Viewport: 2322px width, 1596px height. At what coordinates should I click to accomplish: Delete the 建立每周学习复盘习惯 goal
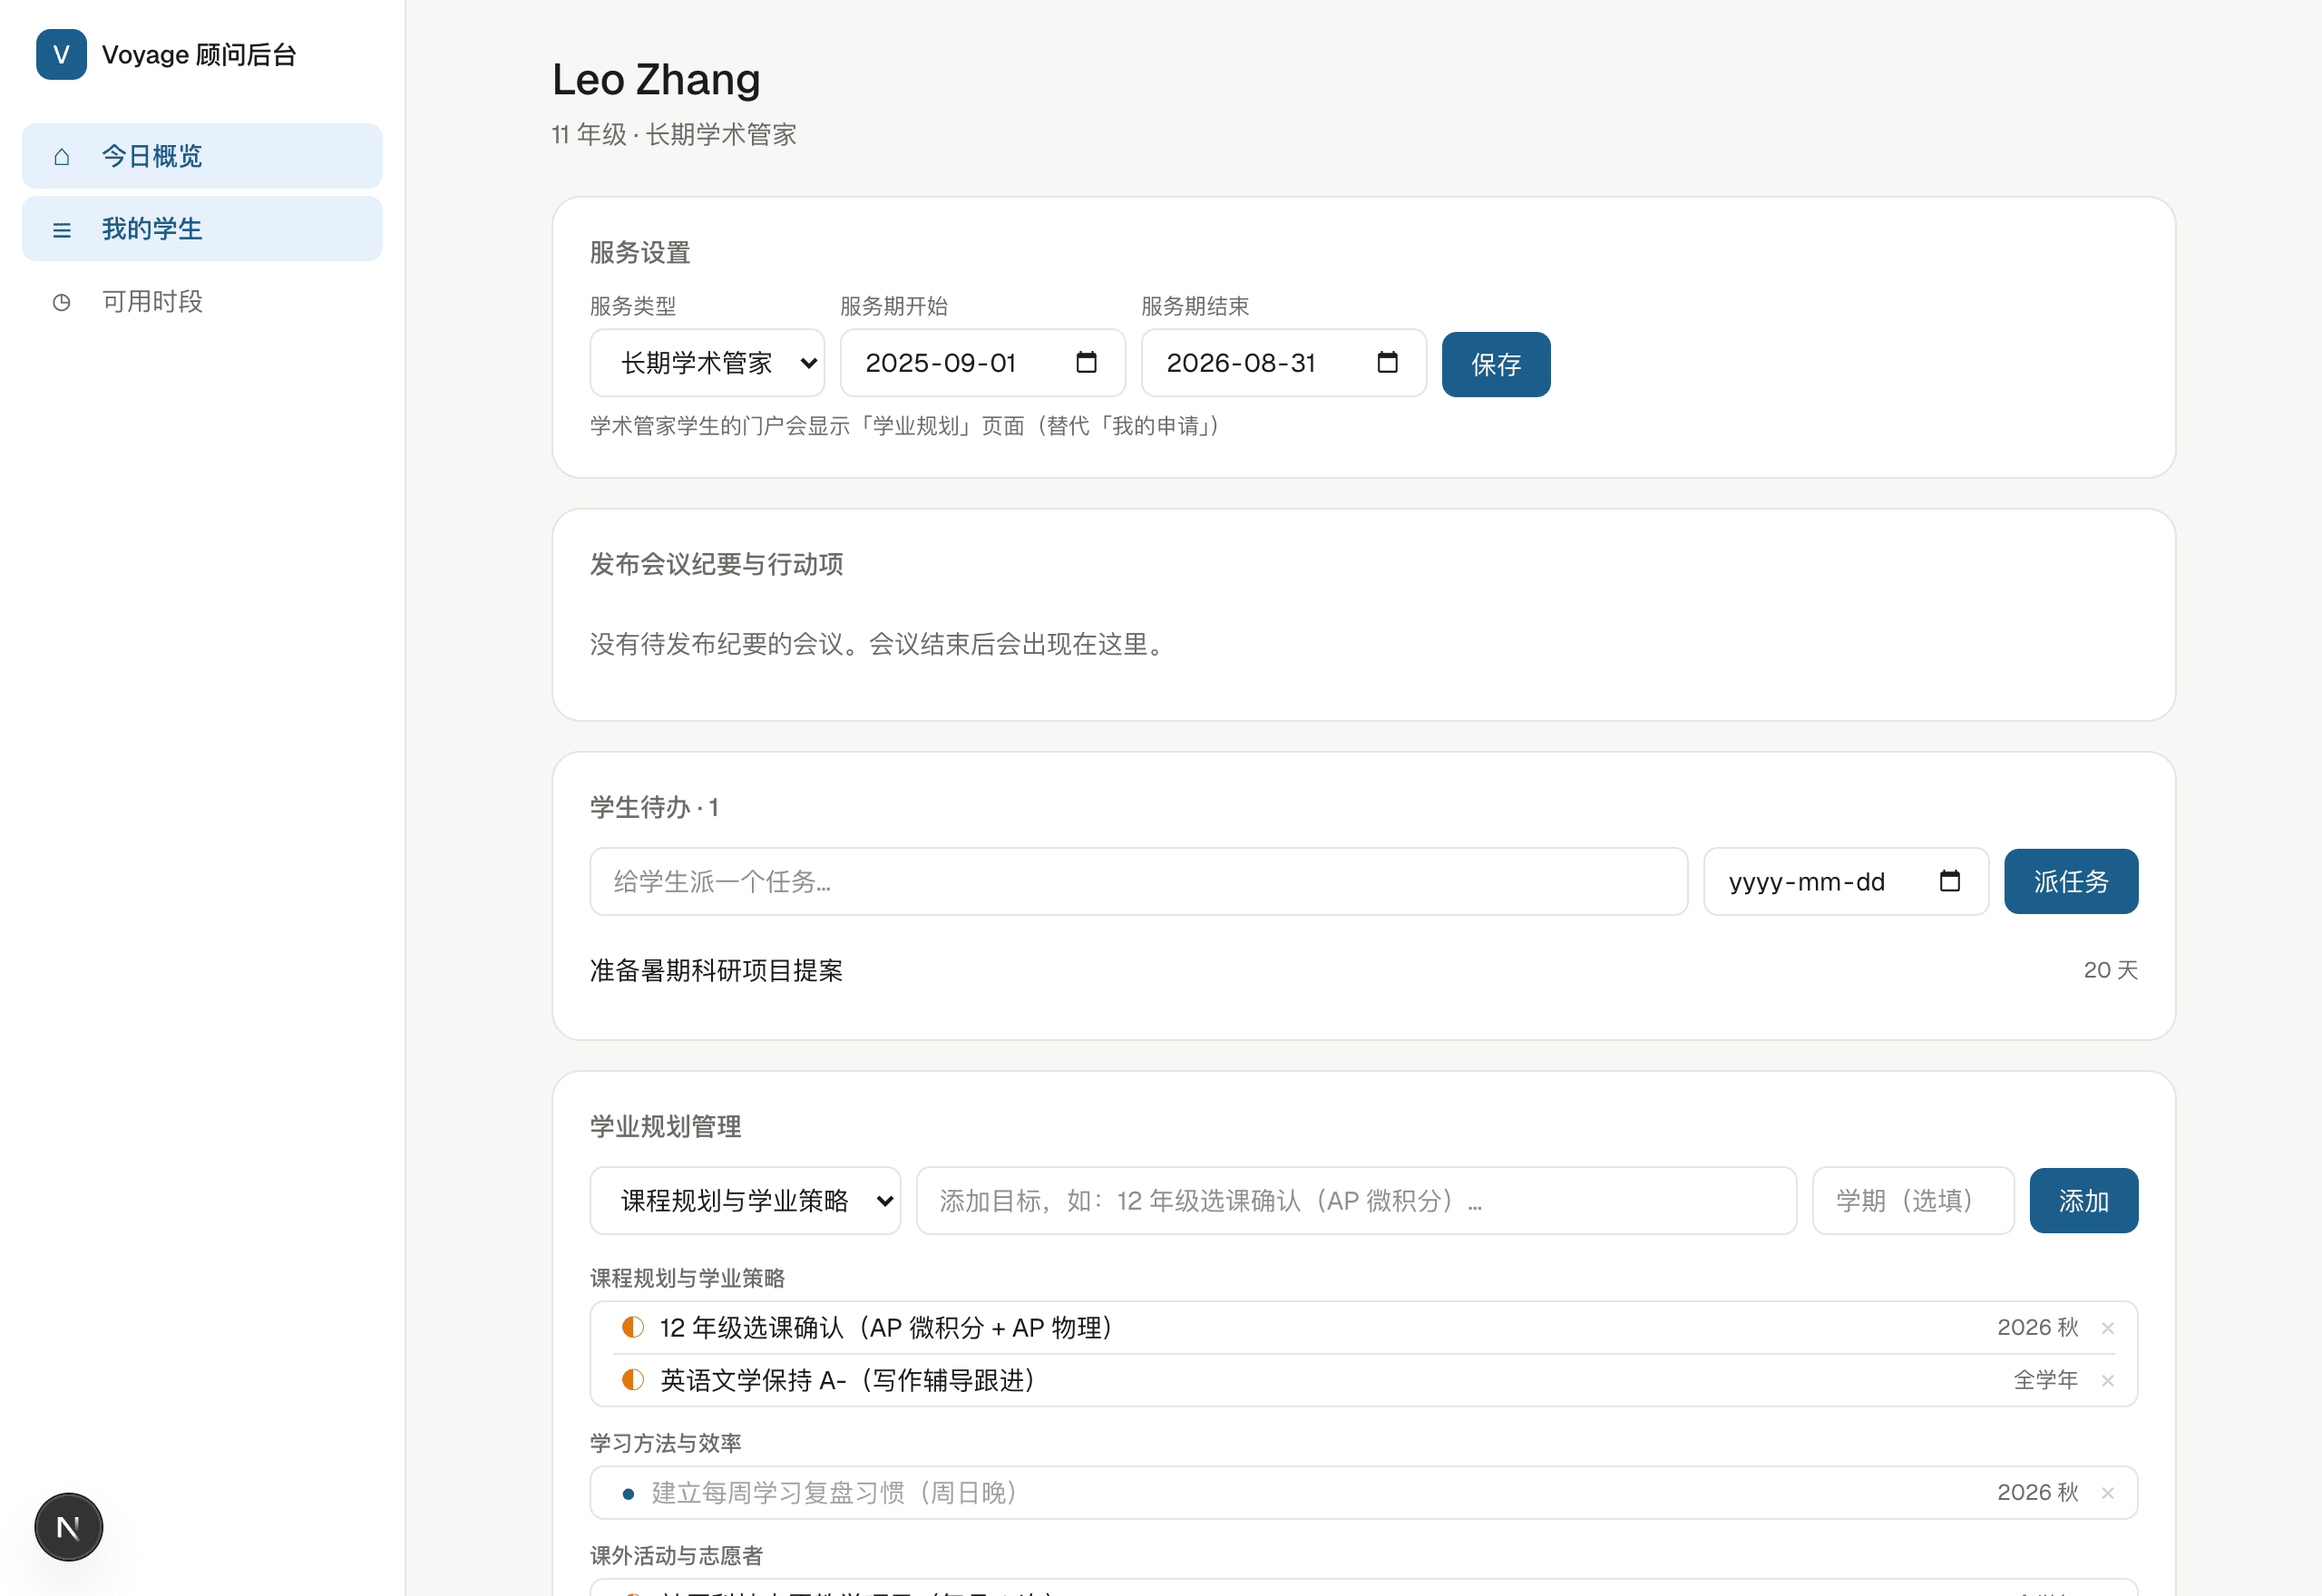(2108, 1493)
